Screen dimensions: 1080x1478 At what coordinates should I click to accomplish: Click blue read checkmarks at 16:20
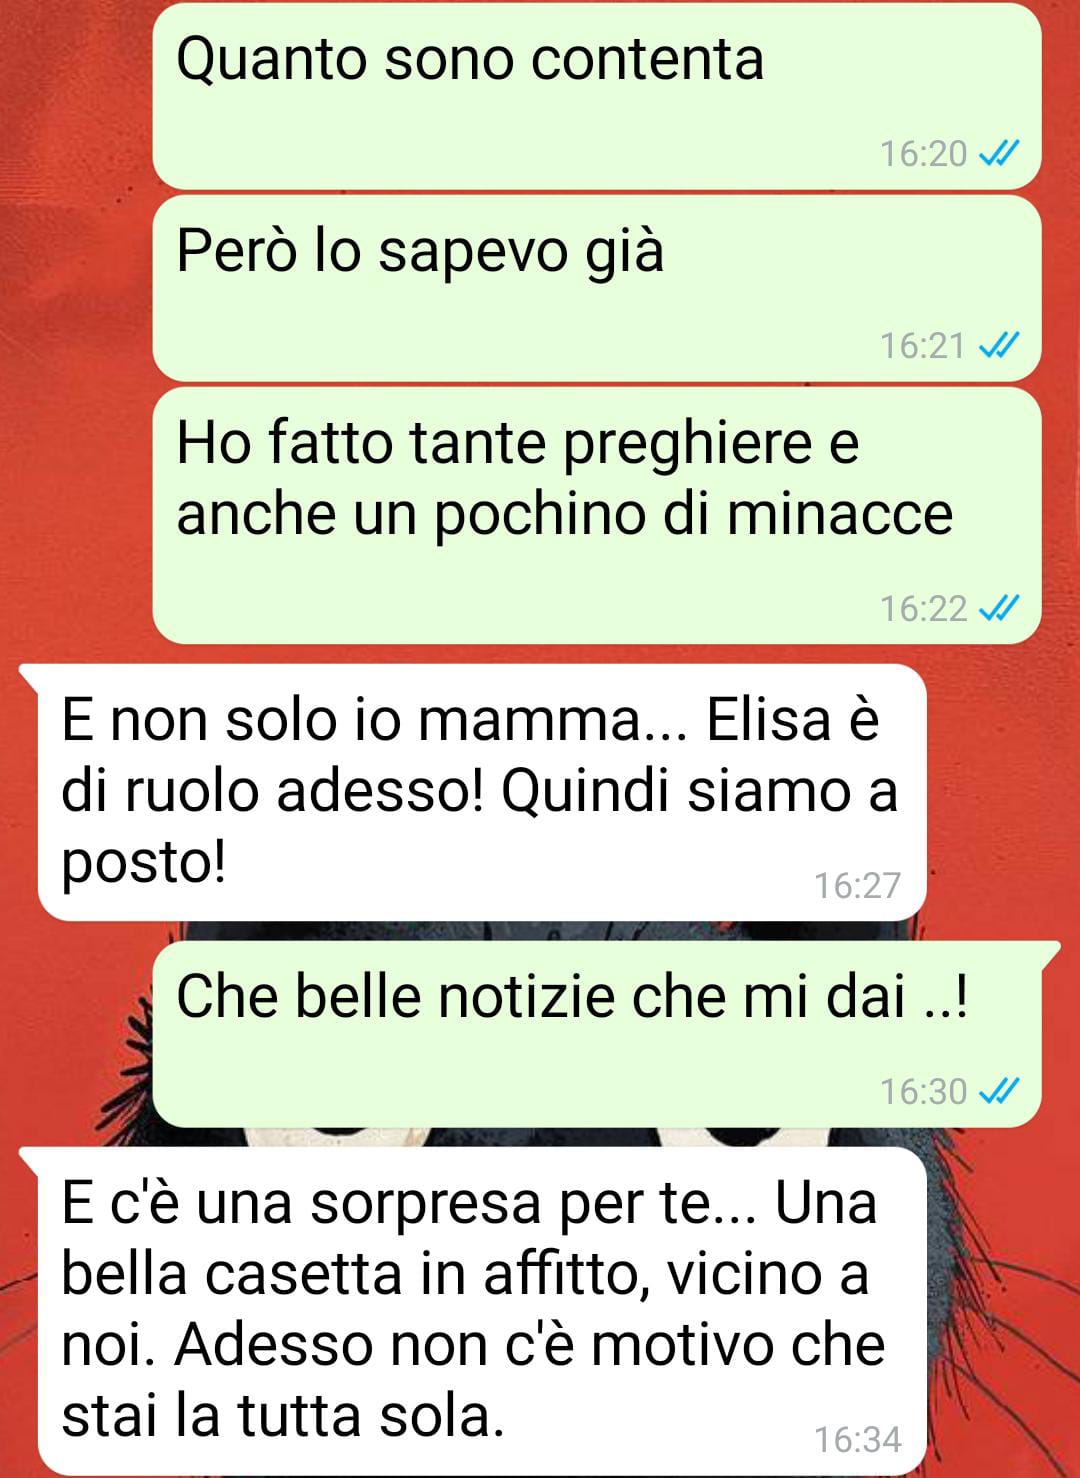click(x=998, y=153)
